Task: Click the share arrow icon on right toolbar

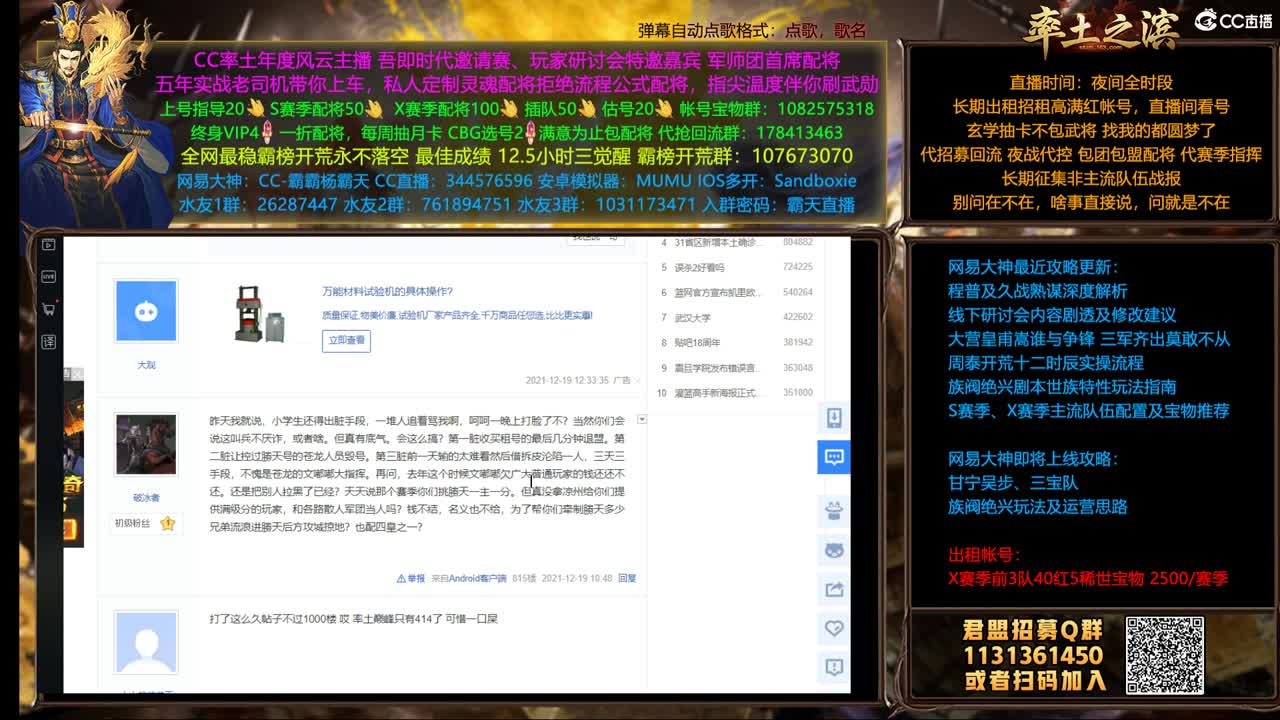Action: point(834,589)
